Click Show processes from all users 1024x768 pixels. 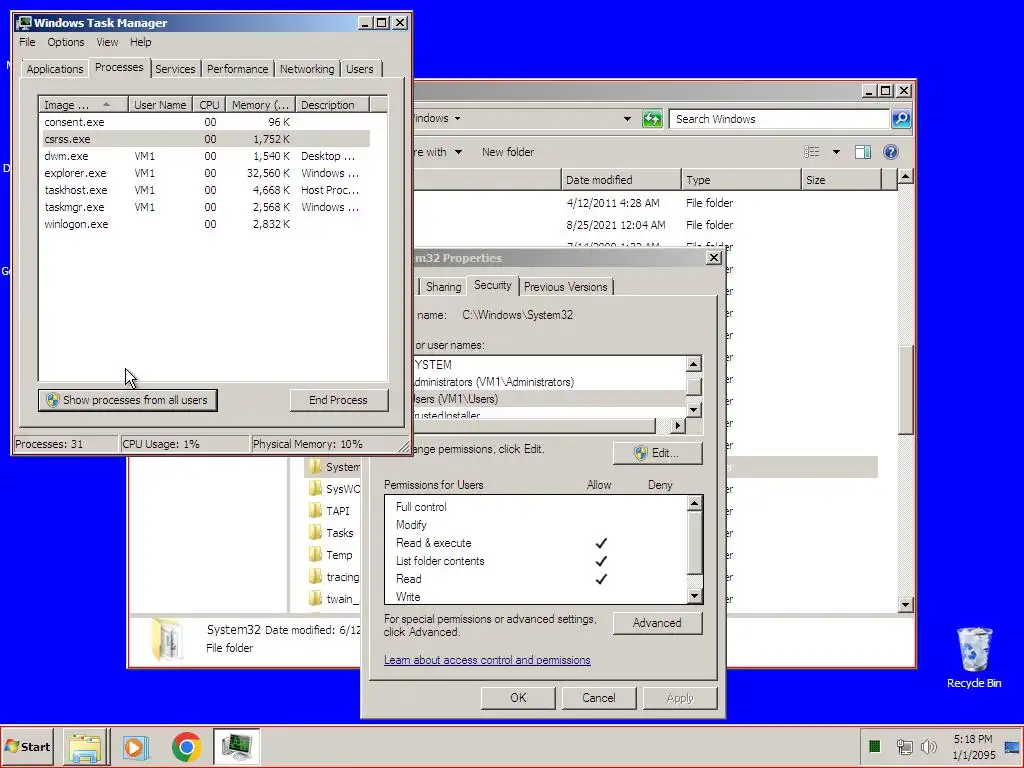pyautogui.click(x=127, y=400)
